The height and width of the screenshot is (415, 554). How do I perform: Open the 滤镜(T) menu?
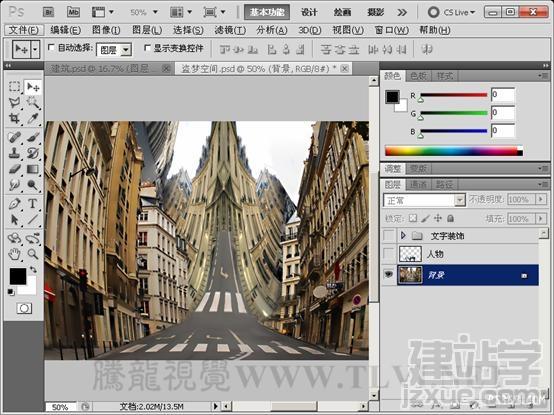(x=230, y=30)
